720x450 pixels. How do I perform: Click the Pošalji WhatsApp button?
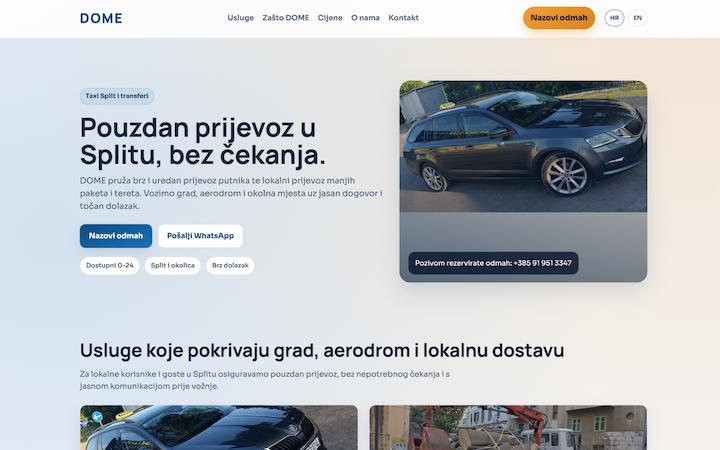point(200,236)
